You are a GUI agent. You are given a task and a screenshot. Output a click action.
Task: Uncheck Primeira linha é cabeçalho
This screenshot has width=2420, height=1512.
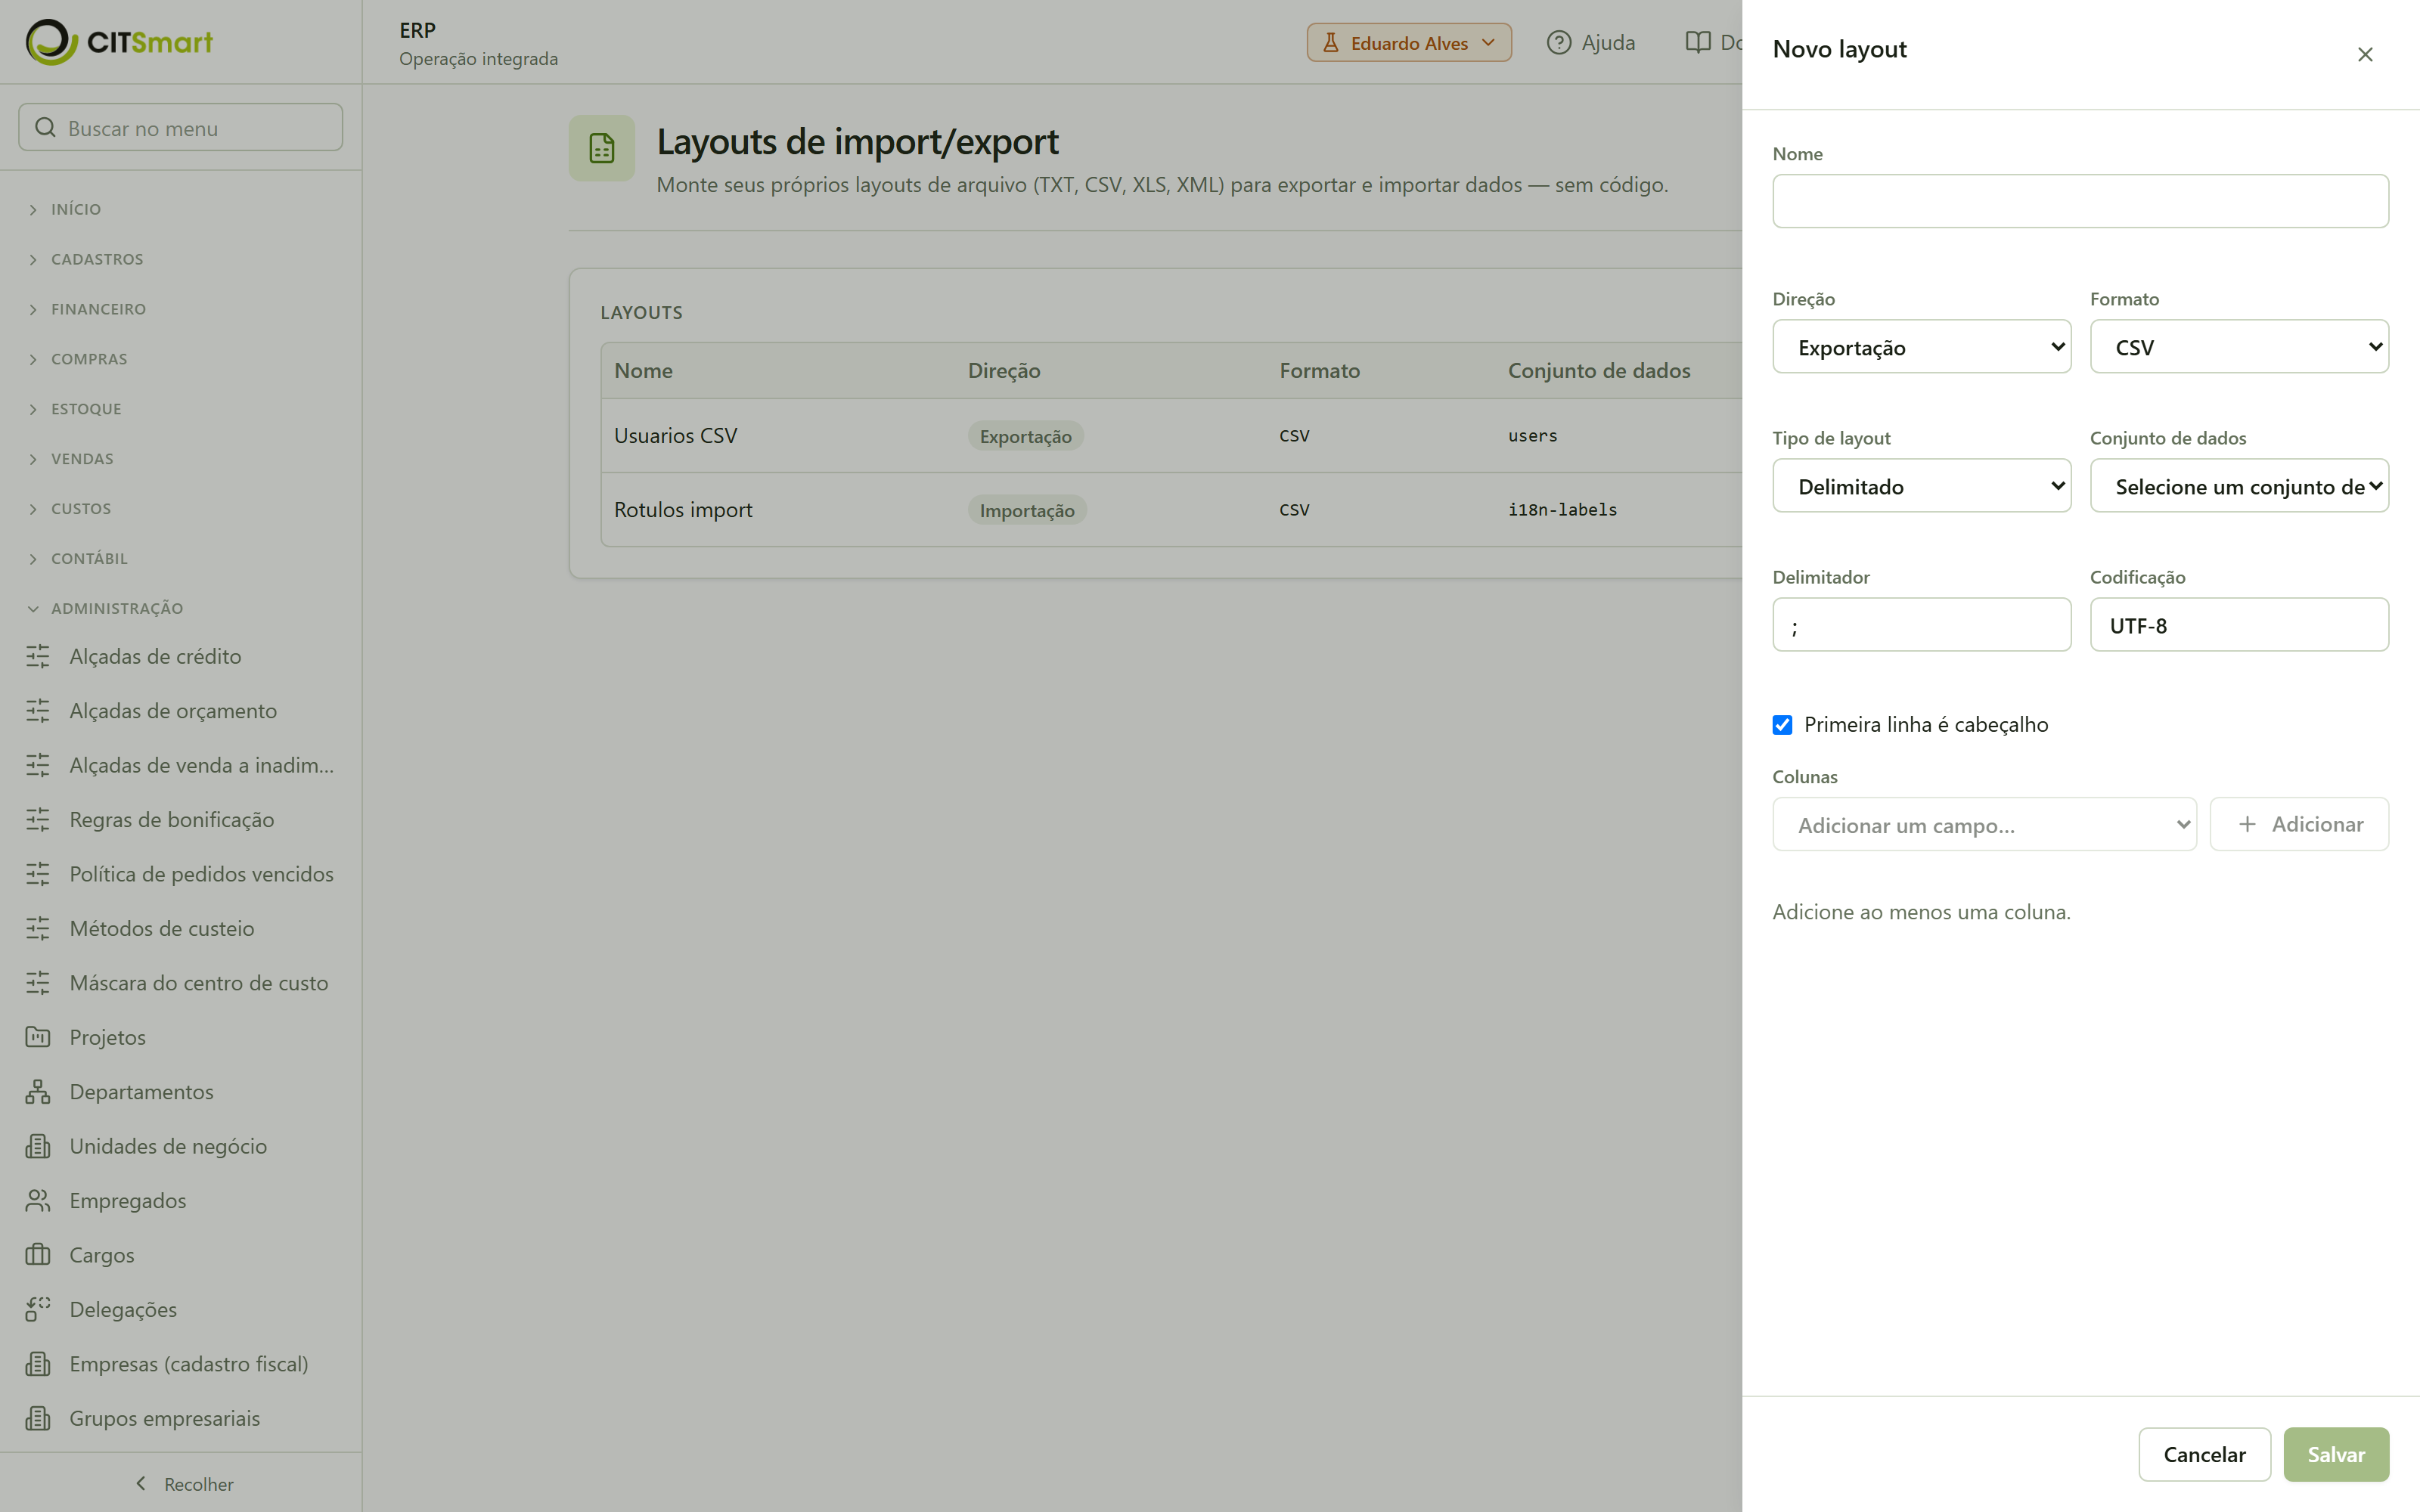point(1782,725)
